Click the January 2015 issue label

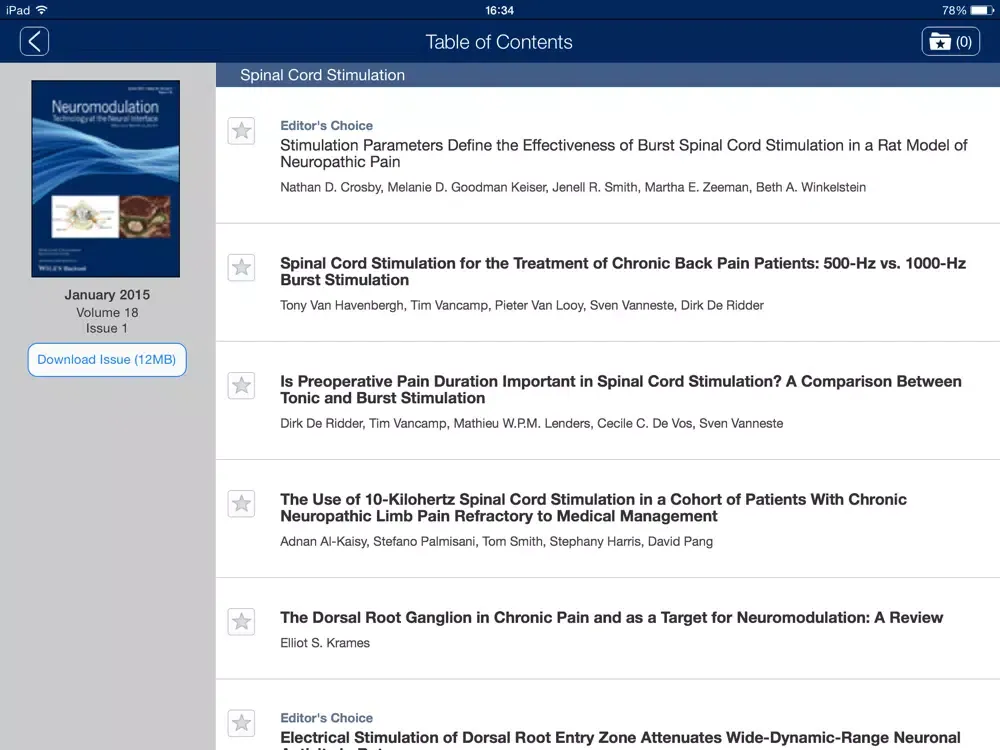coord(107,295)
